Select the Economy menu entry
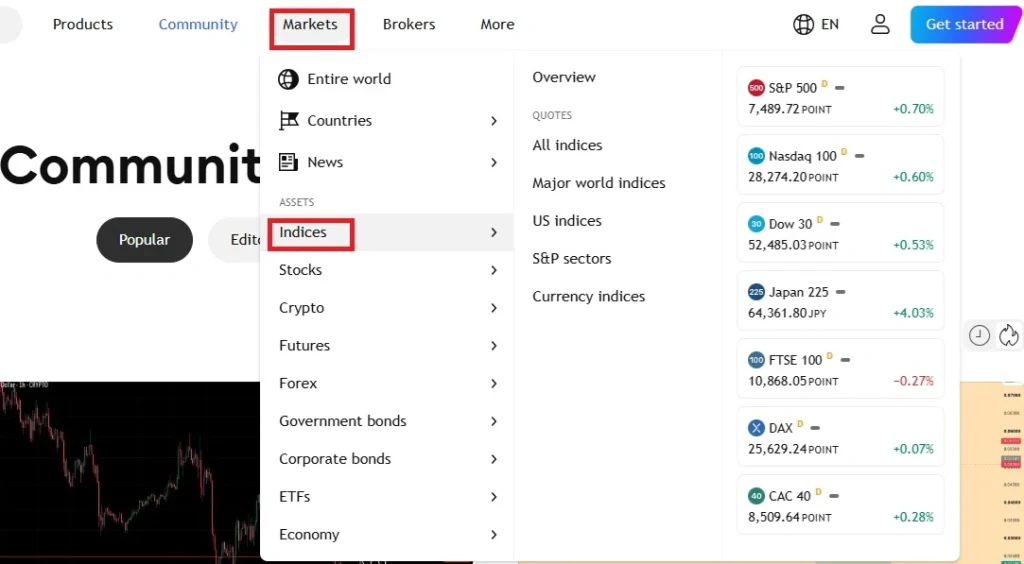Image resolution: width=1024 pixels, height=564 pixels. click(387, 535)
